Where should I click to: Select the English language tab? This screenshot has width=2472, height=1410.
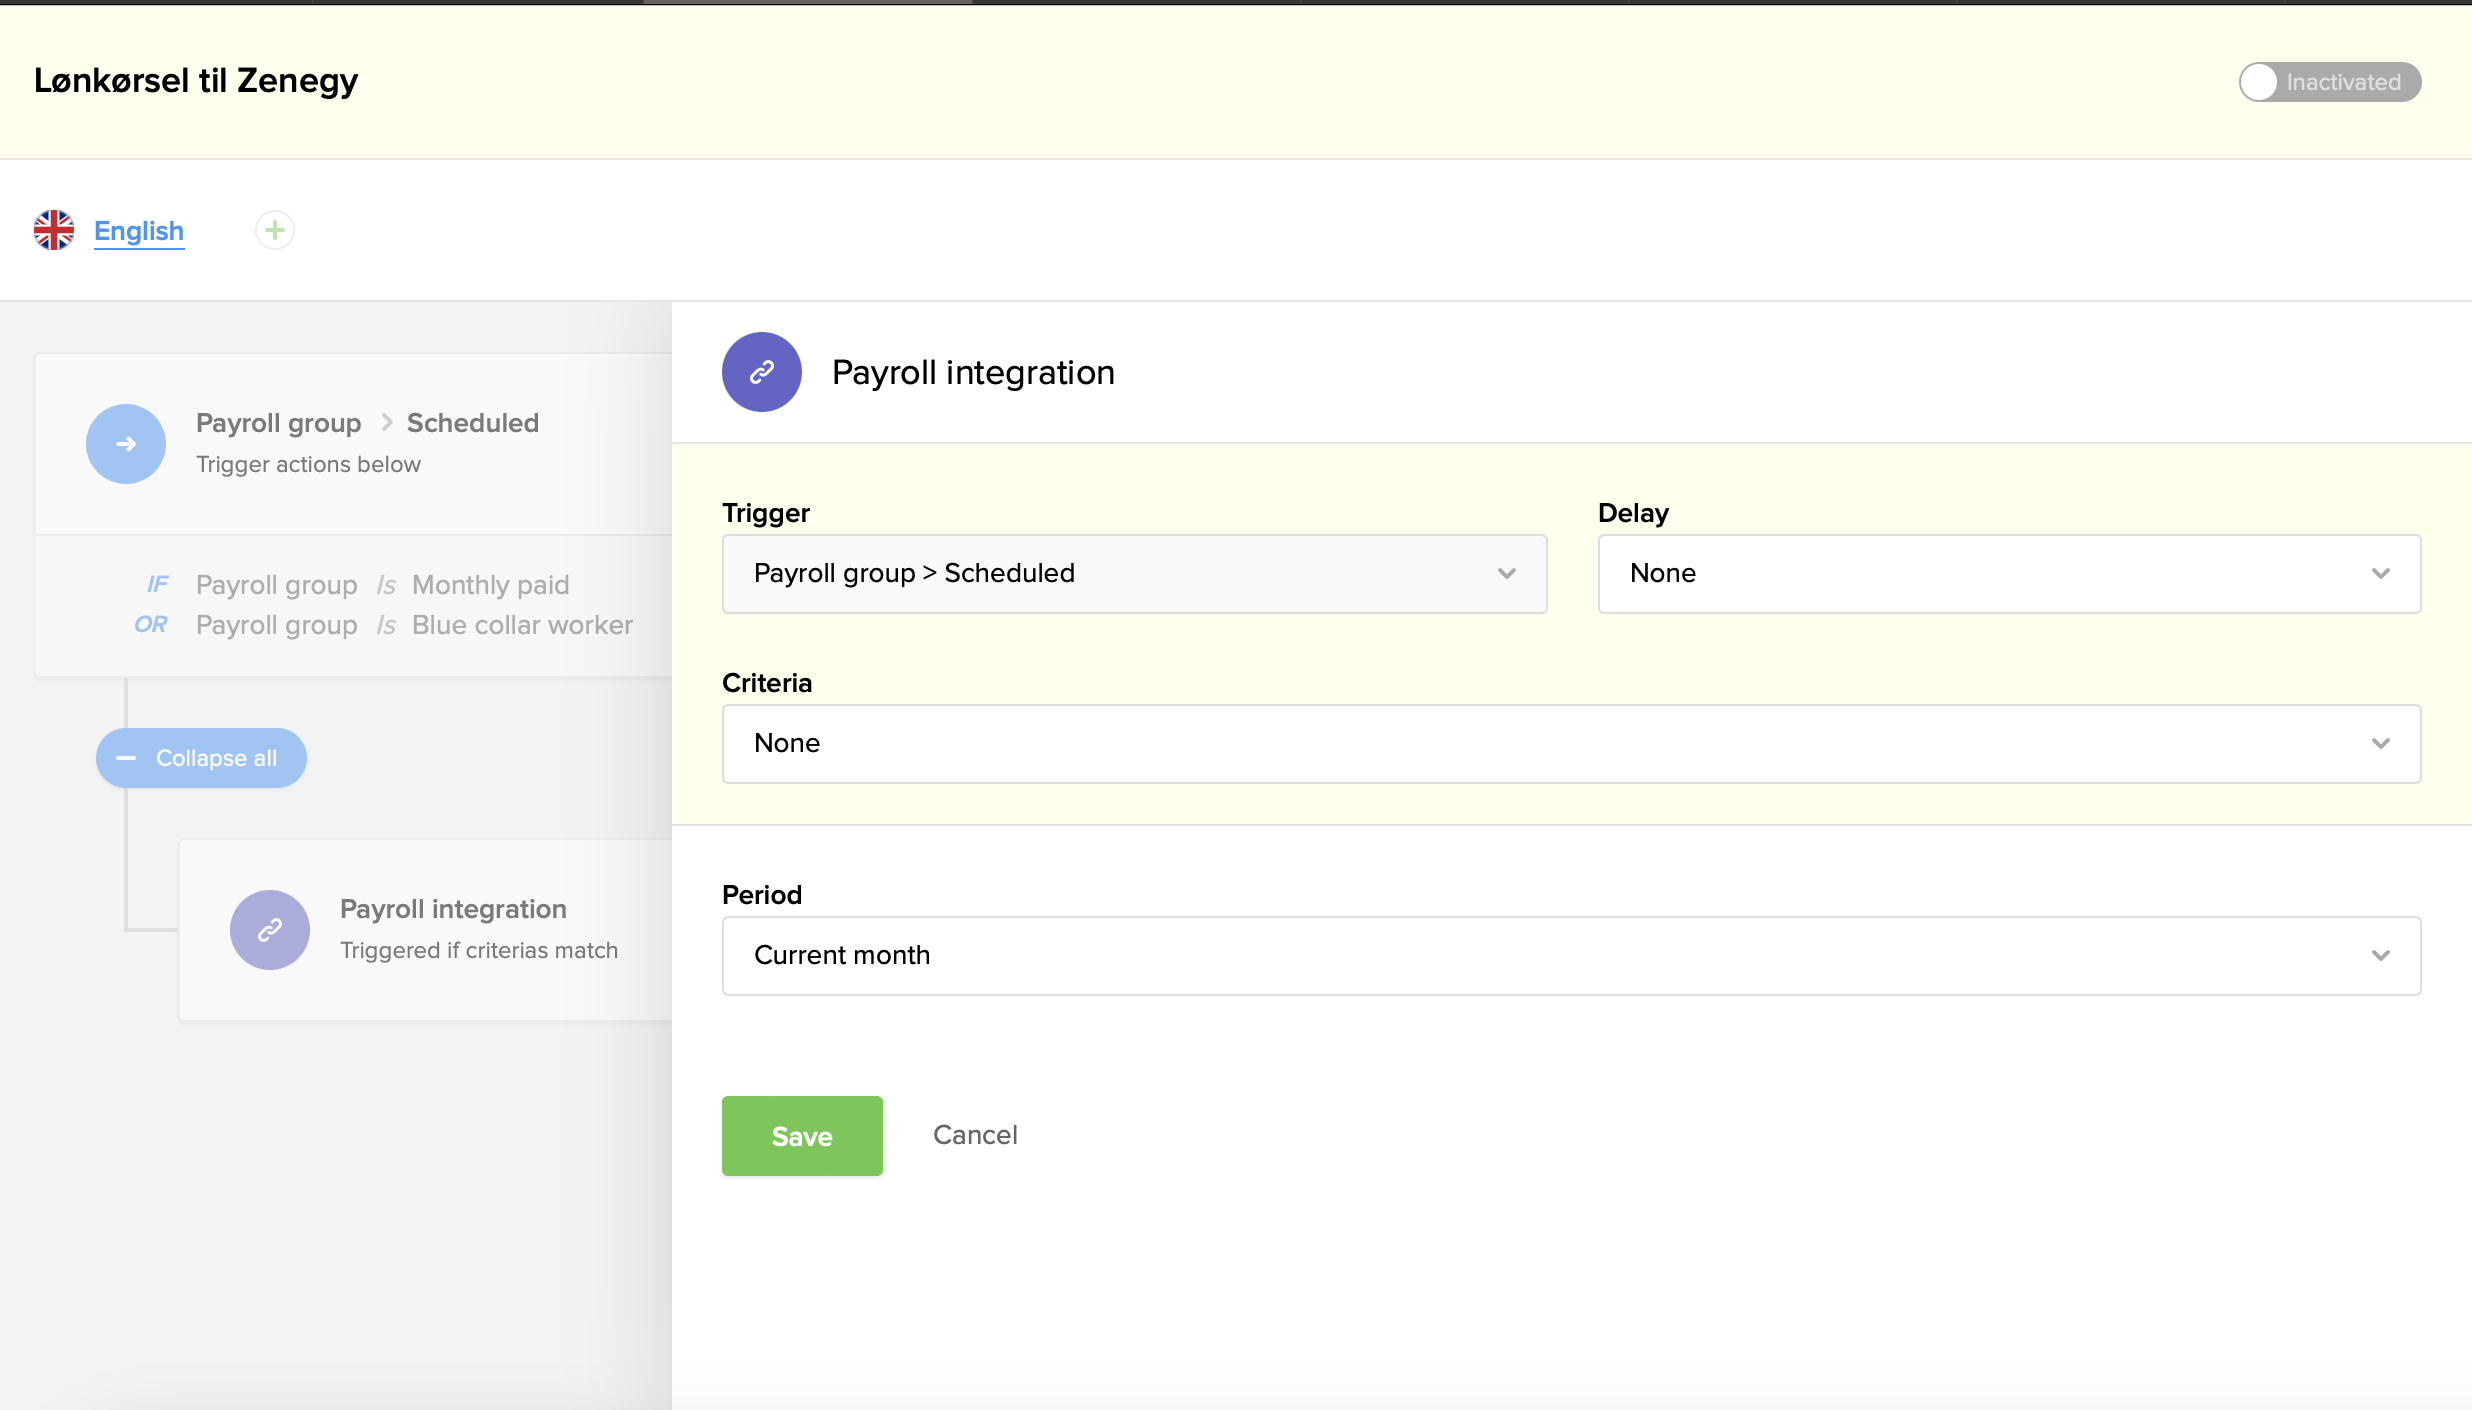[139, 231]
